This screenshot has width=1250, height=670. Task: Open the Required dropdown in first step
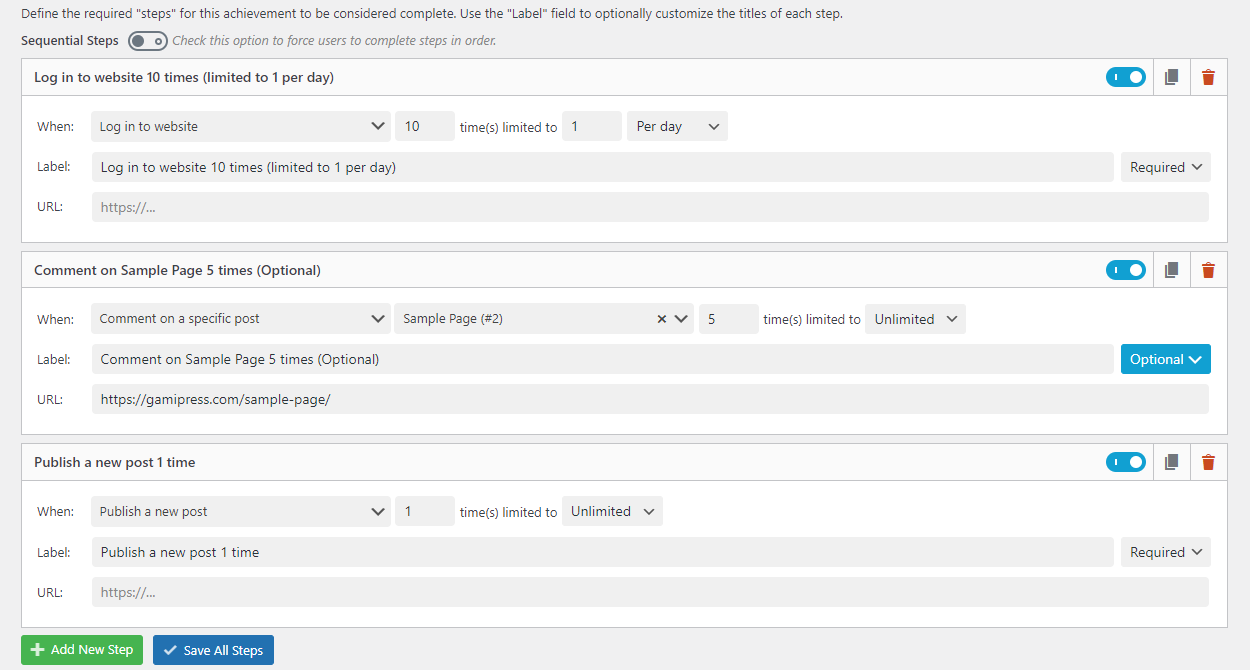pyautogui.click(x=1165, y=168)
